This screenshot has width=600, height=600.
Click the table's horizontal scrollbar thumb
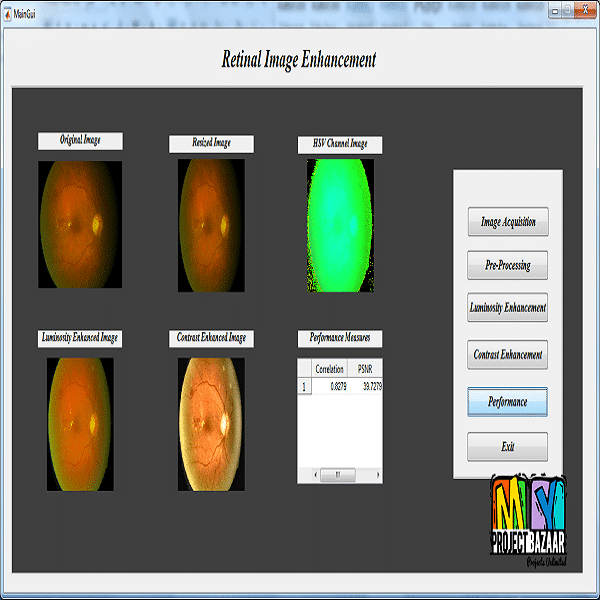pyautogui.click(x=338, y=474)
